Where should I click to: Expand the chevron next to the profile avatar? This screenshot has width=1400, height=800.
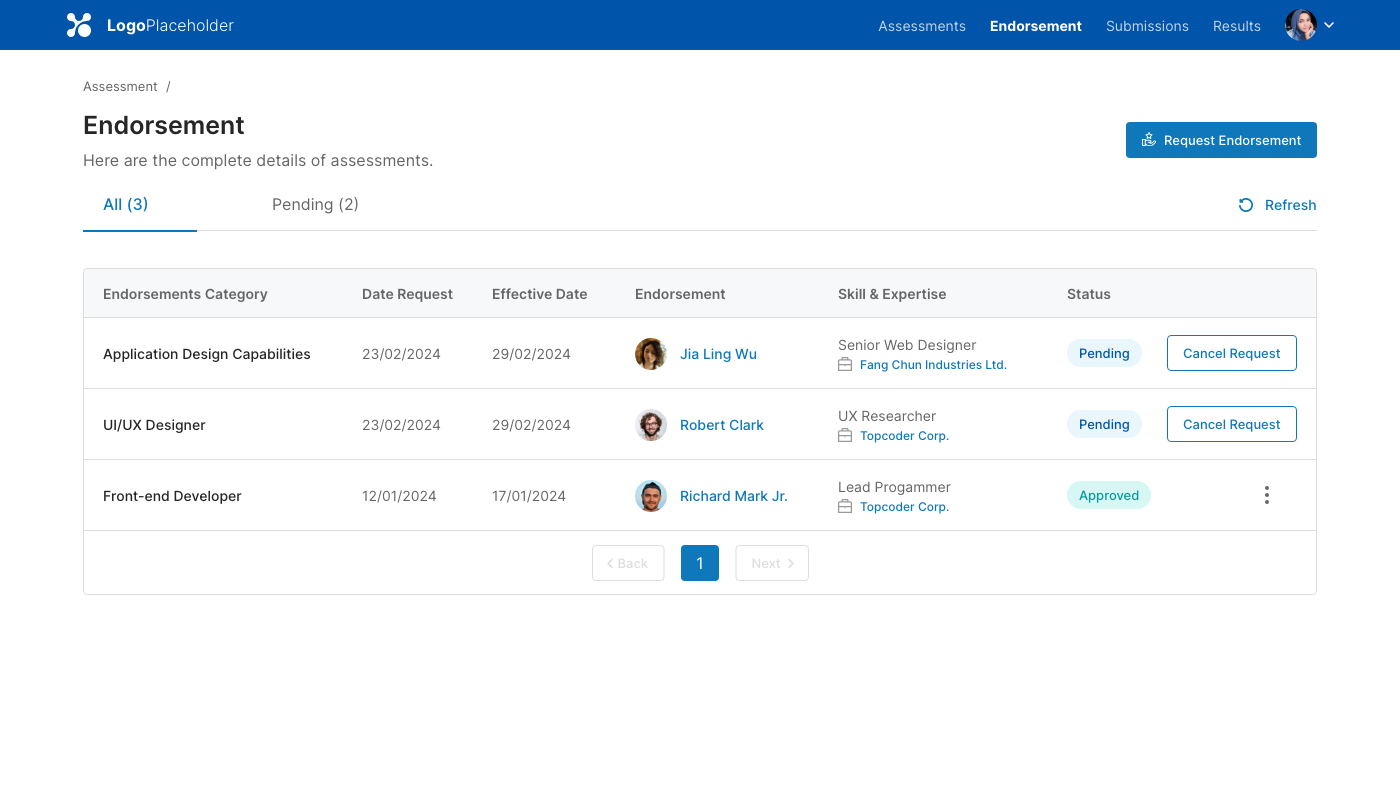[x=1329, y=26]
